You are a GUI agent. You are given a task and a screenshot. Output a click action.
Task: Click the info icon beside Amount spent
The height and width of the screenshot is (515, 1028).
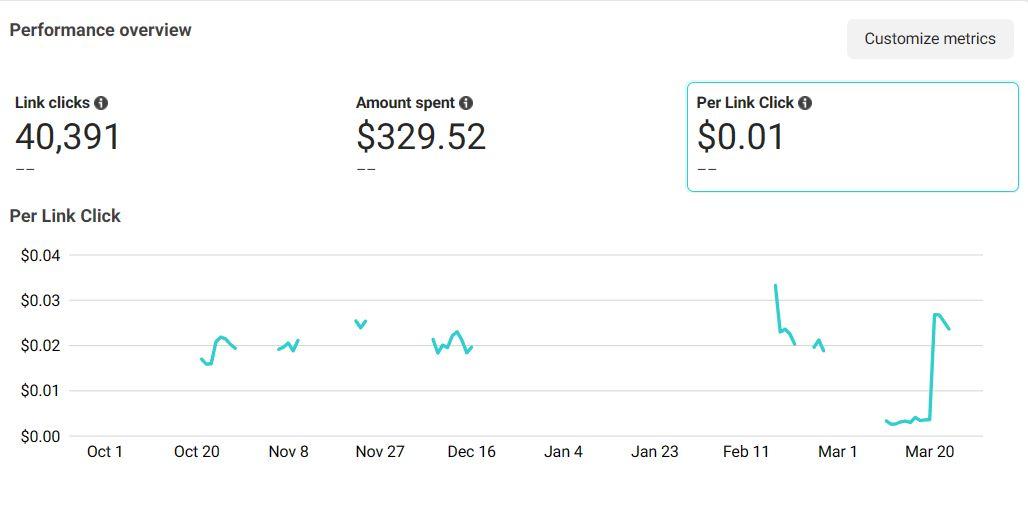(466, 103)
